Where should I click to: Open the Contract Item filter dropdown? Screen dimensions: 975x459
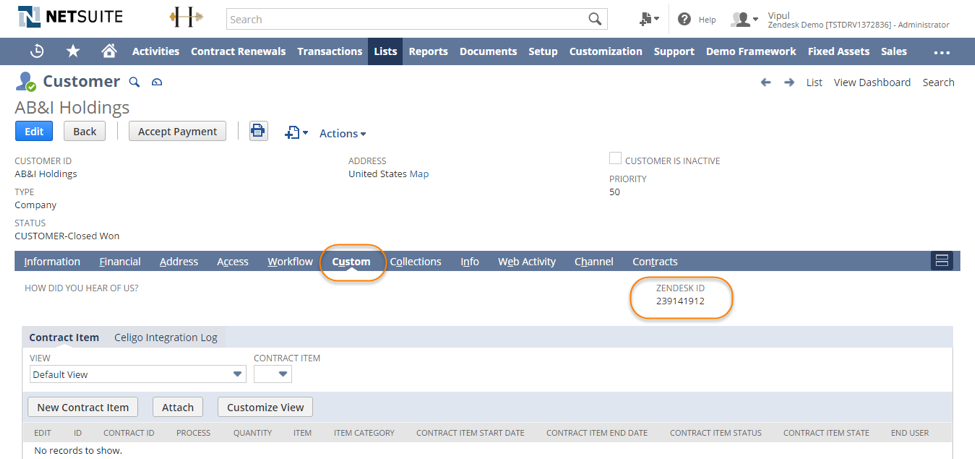tap(272, 374)
